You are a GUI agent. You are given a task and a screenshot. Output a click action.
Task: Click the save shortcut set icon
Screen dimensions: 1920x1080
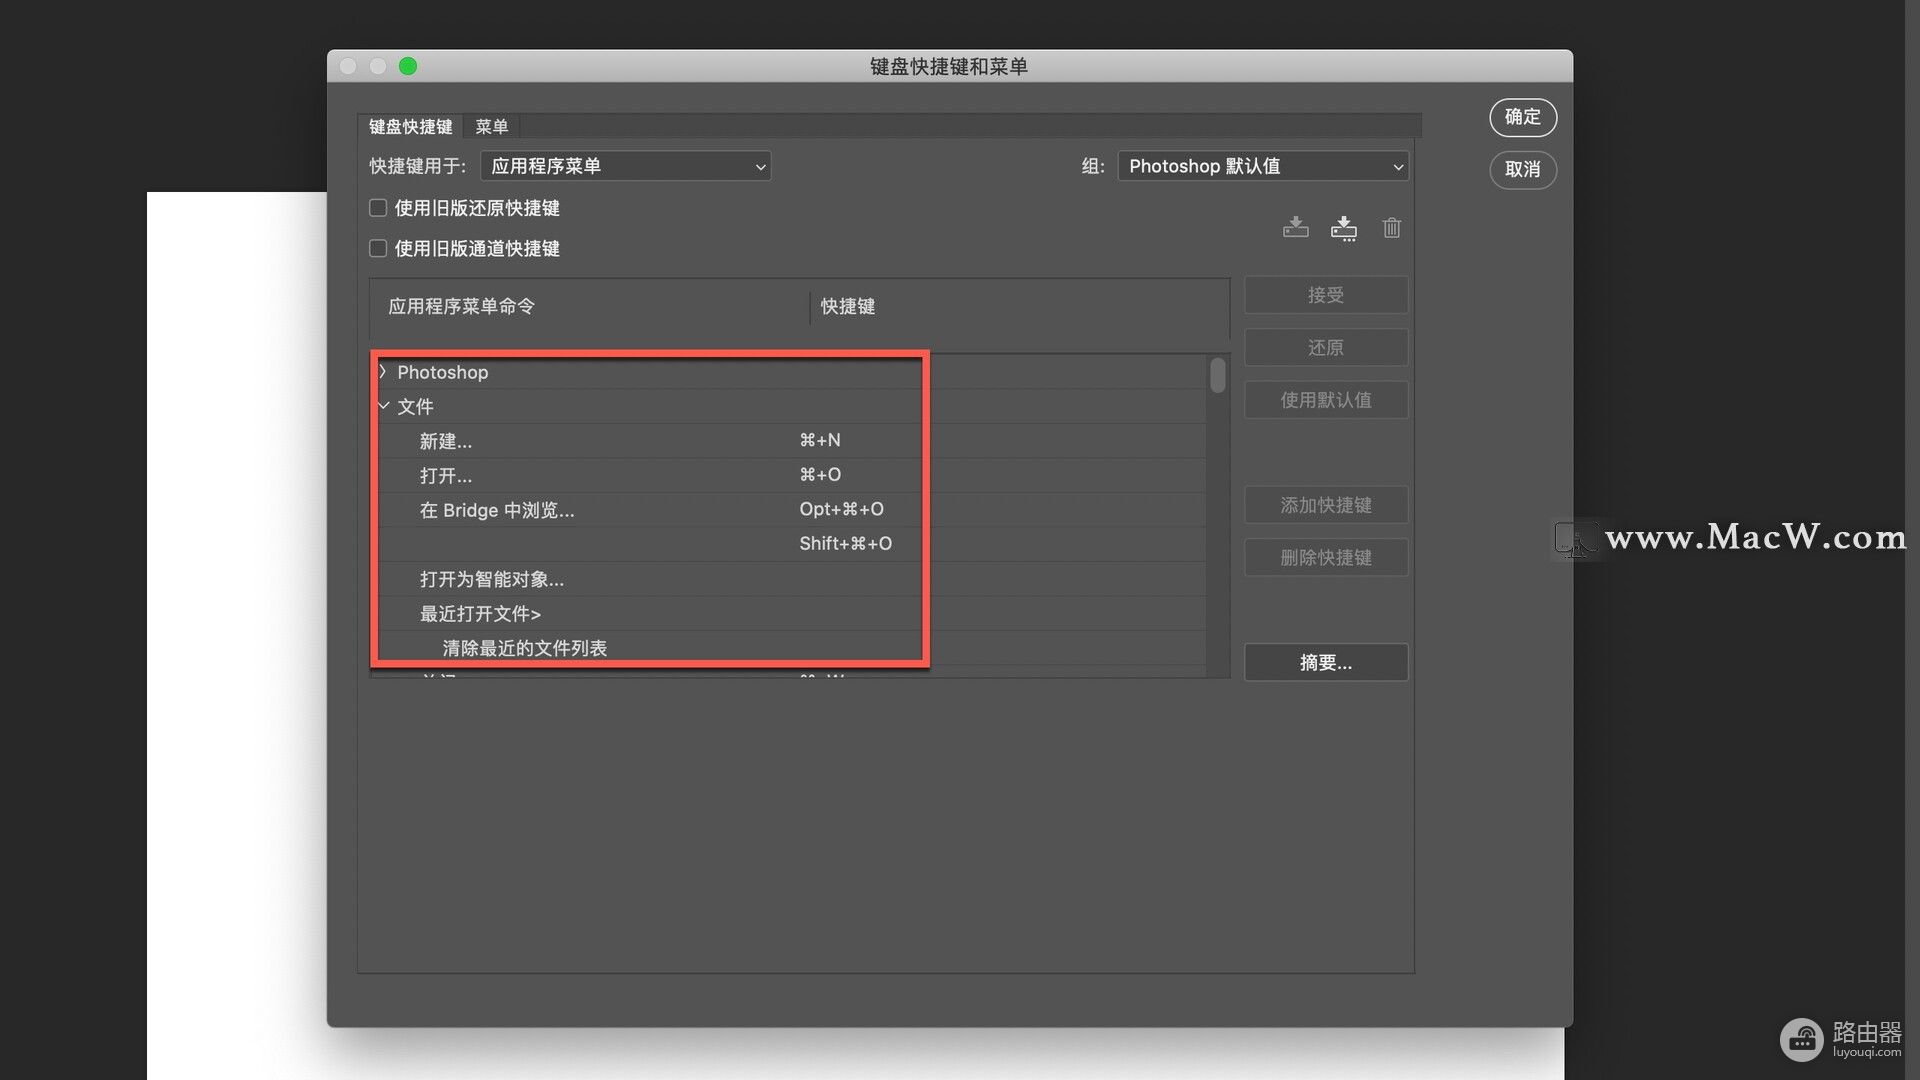pos(1295,228)
